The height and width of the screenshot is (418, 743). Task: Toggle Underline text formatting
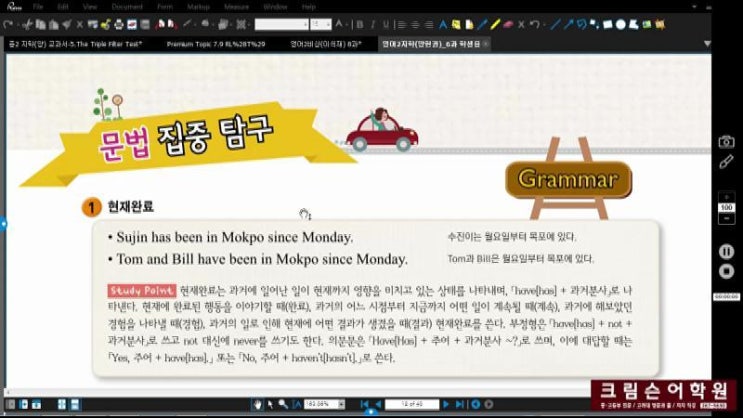[386, 24]
